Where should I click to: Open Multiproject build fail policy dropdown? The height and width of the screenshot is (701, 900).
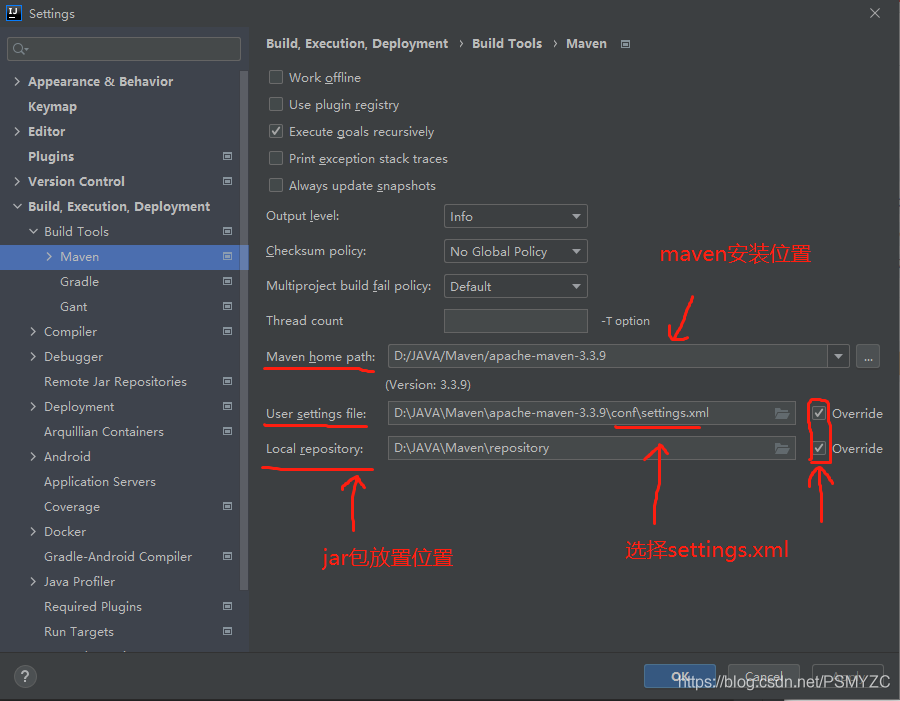pos(515,286)
